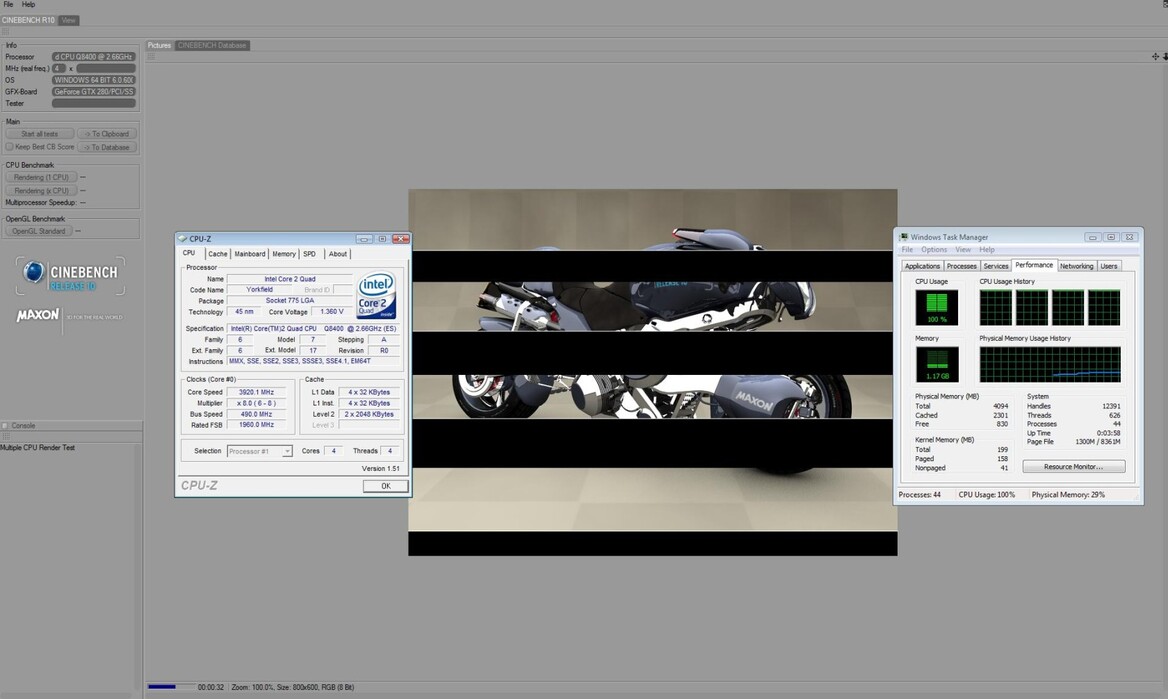Click the OS info field

[x=94, y=80]
